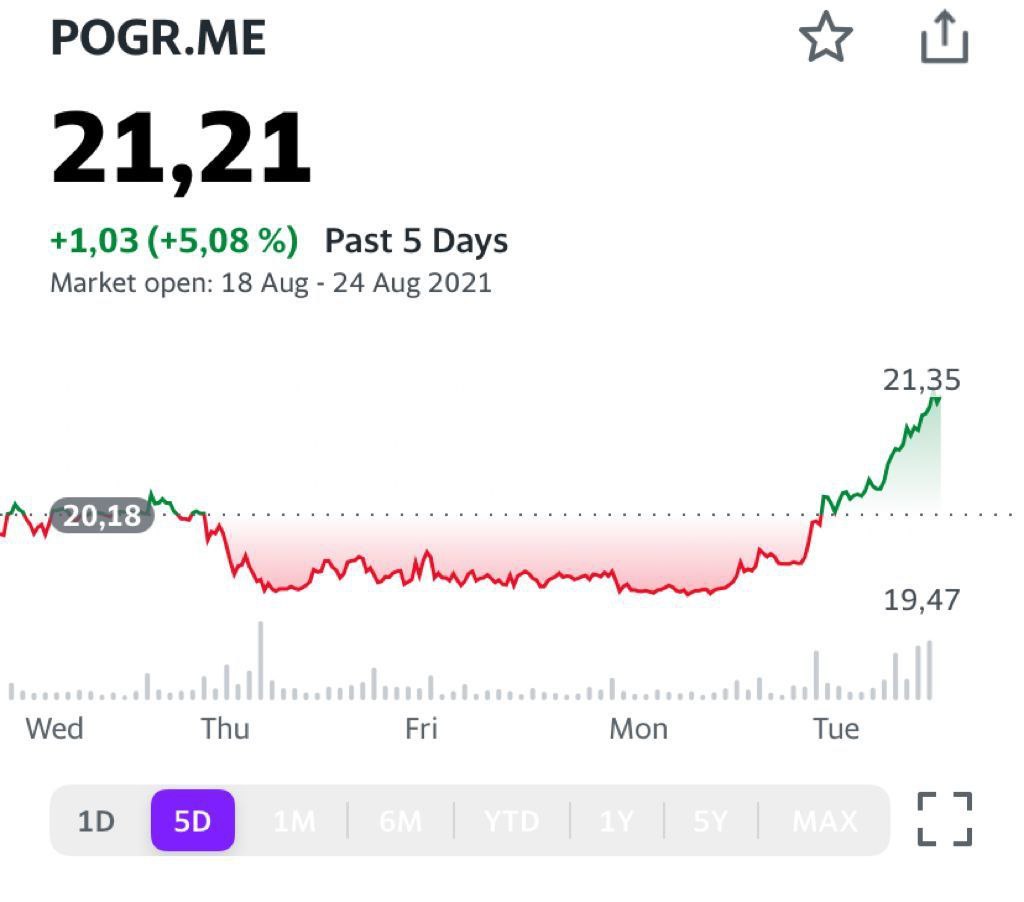Show the 1Y chart range

tap(617, 822)
